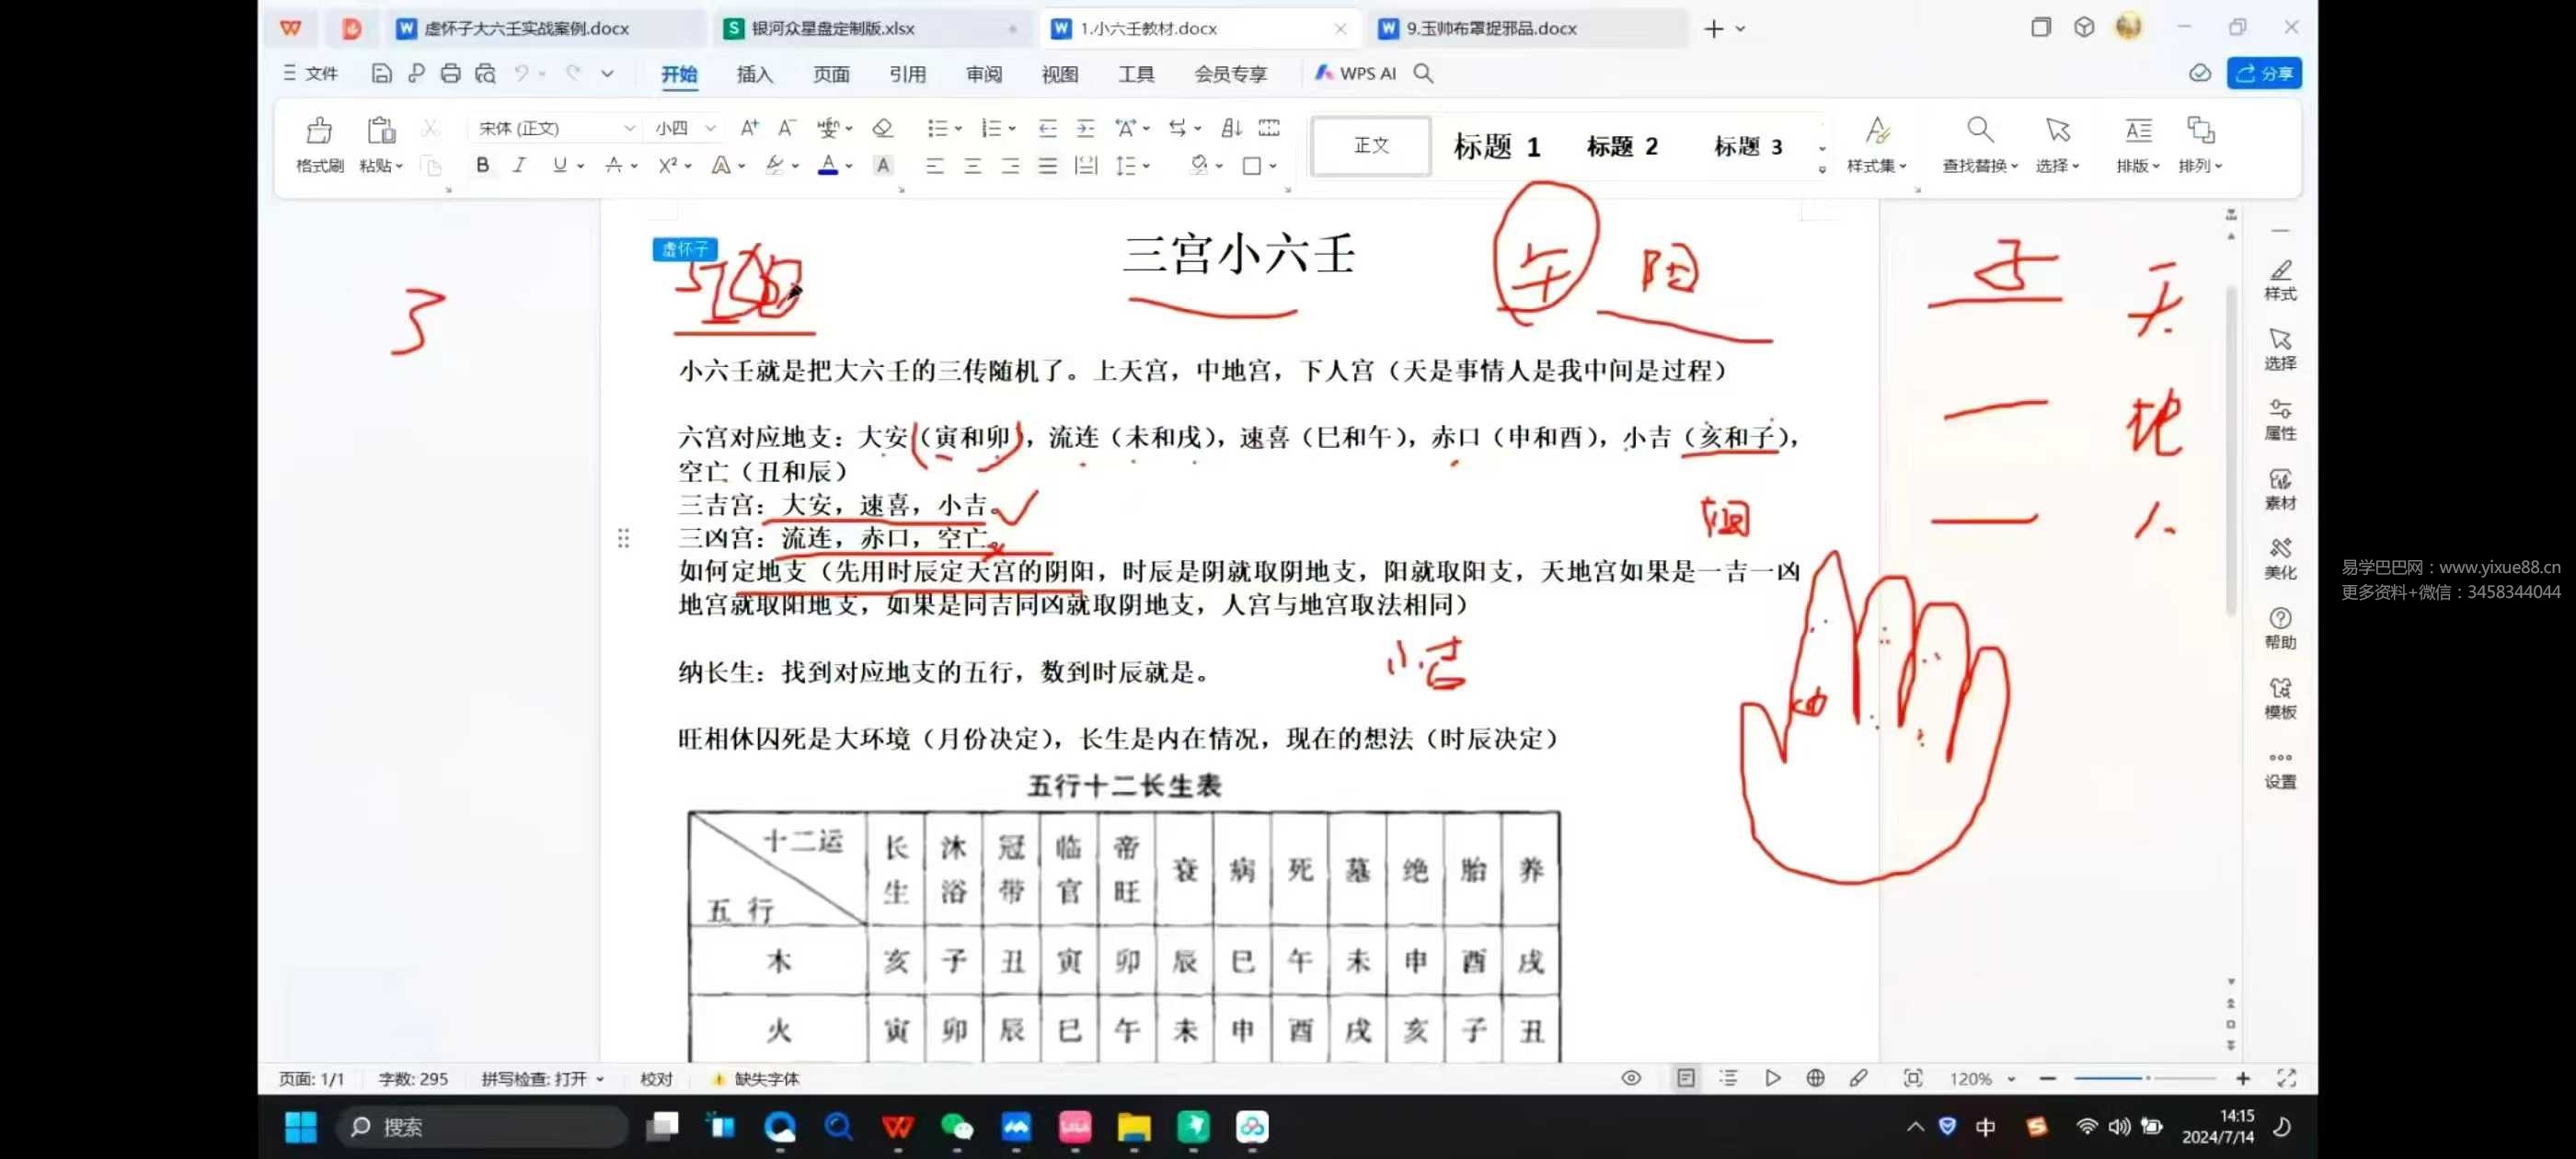Click the print icon in quick toolbar

(x=450, y=73)
